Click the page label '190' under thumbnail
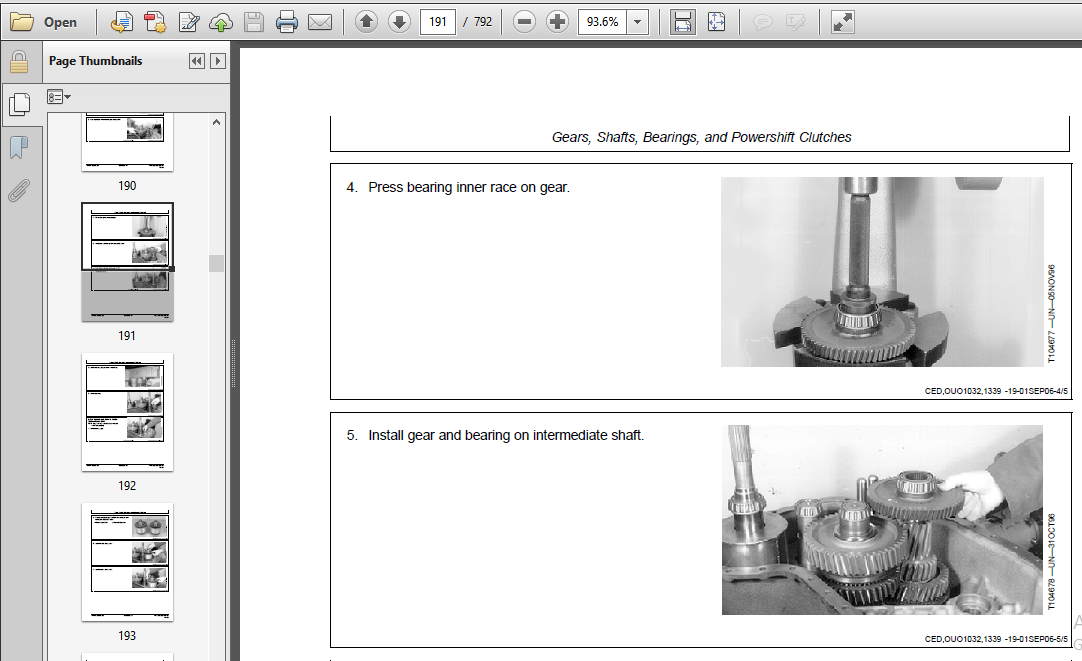 pyautogui.click(x=127, y=186)
